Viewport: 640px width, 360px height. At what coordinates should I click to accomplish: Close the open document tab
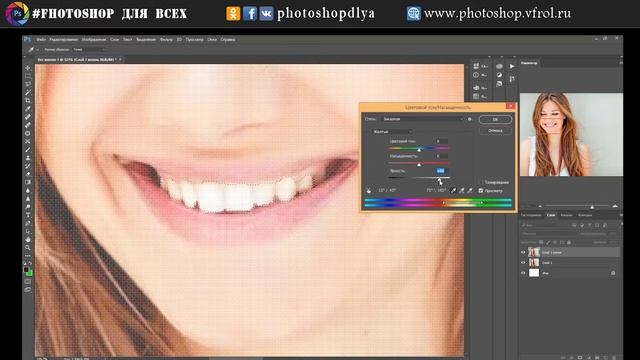click(x=120, y=60)
